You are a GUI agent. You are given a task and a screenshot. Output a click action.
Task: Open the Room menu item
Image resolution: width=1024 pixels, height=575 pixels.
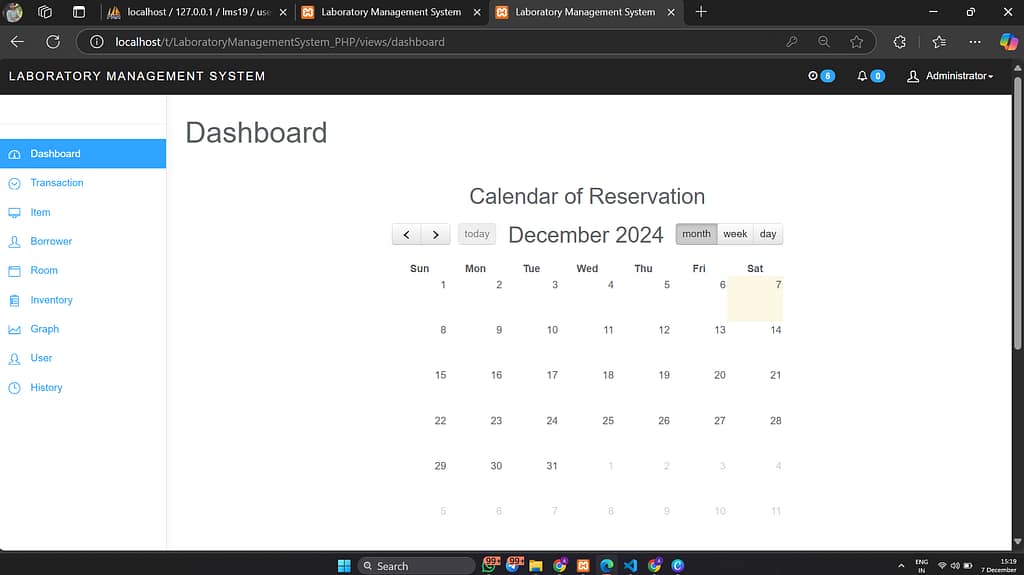click(x=44, y=270)
